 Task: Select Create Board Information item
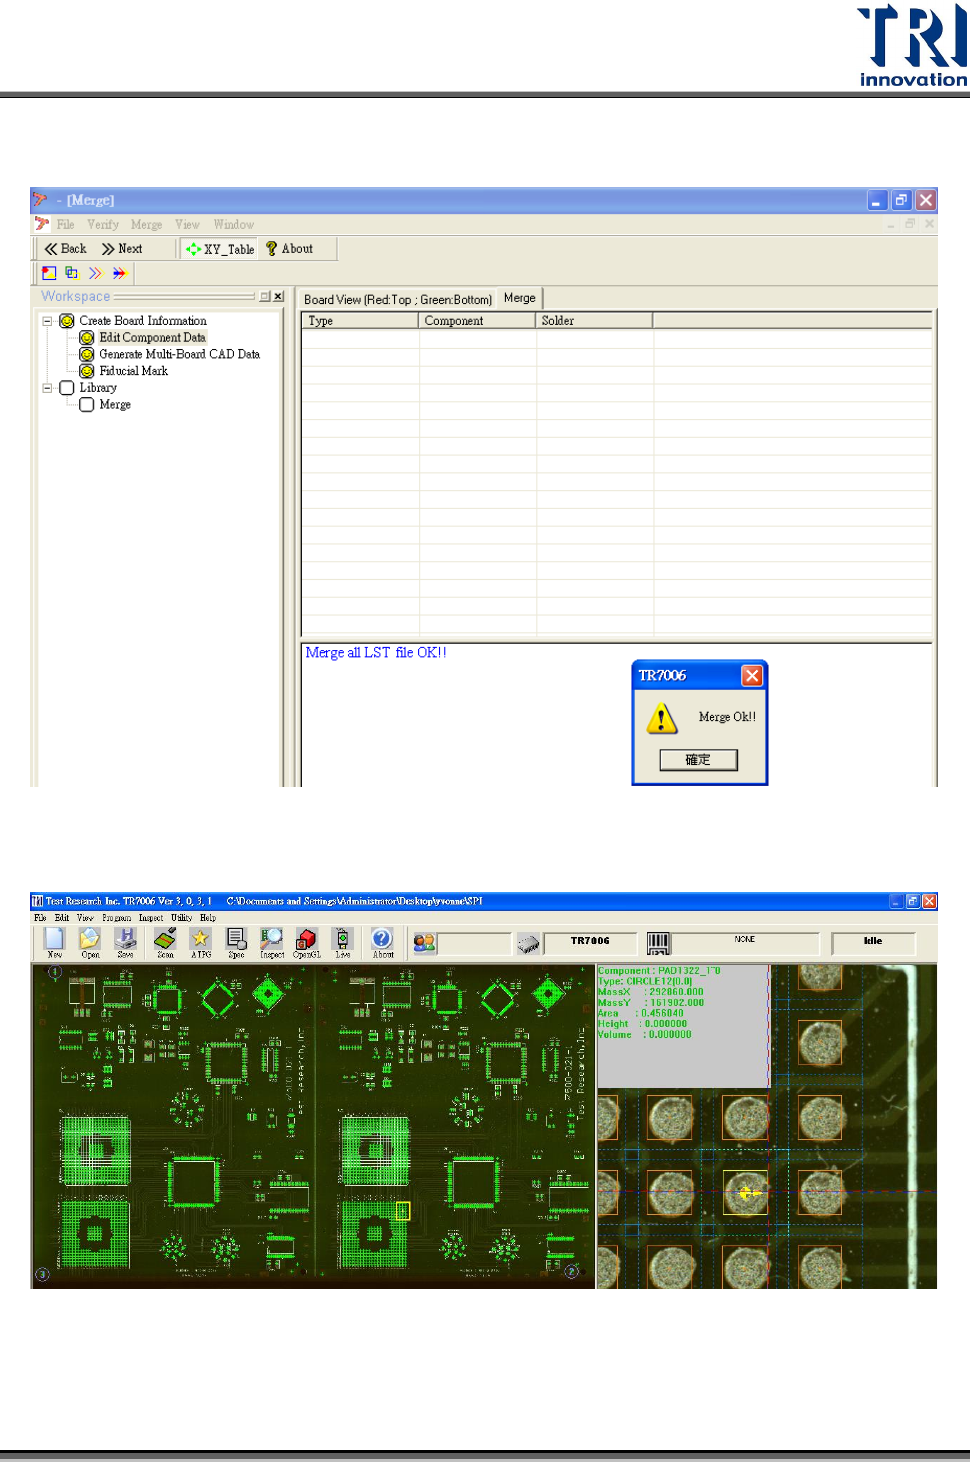143,321
